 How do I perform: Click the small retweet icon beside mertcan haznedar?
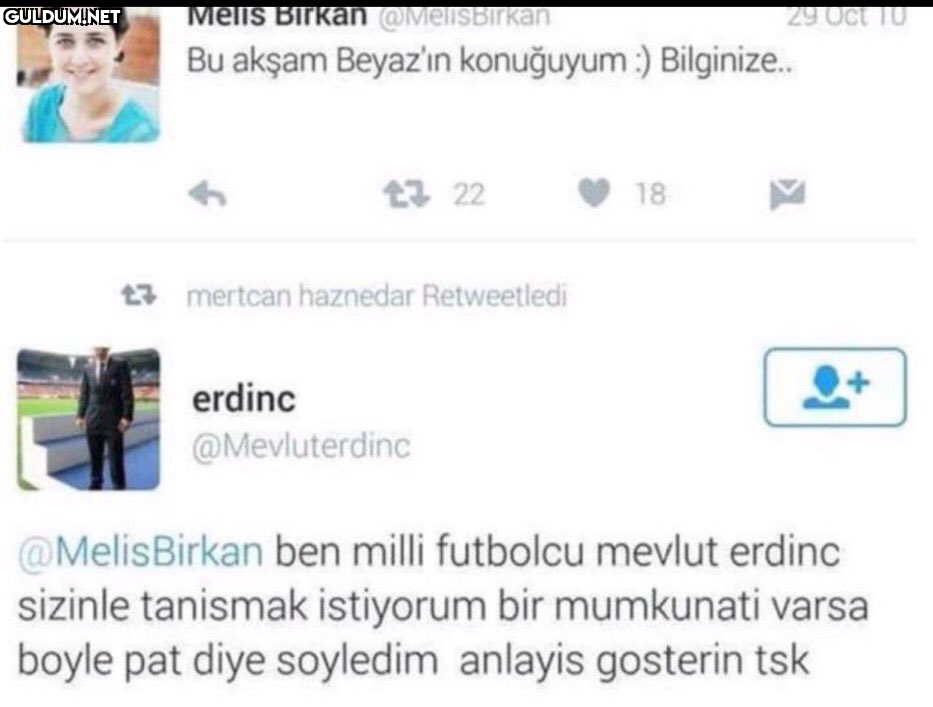point(139,295)
